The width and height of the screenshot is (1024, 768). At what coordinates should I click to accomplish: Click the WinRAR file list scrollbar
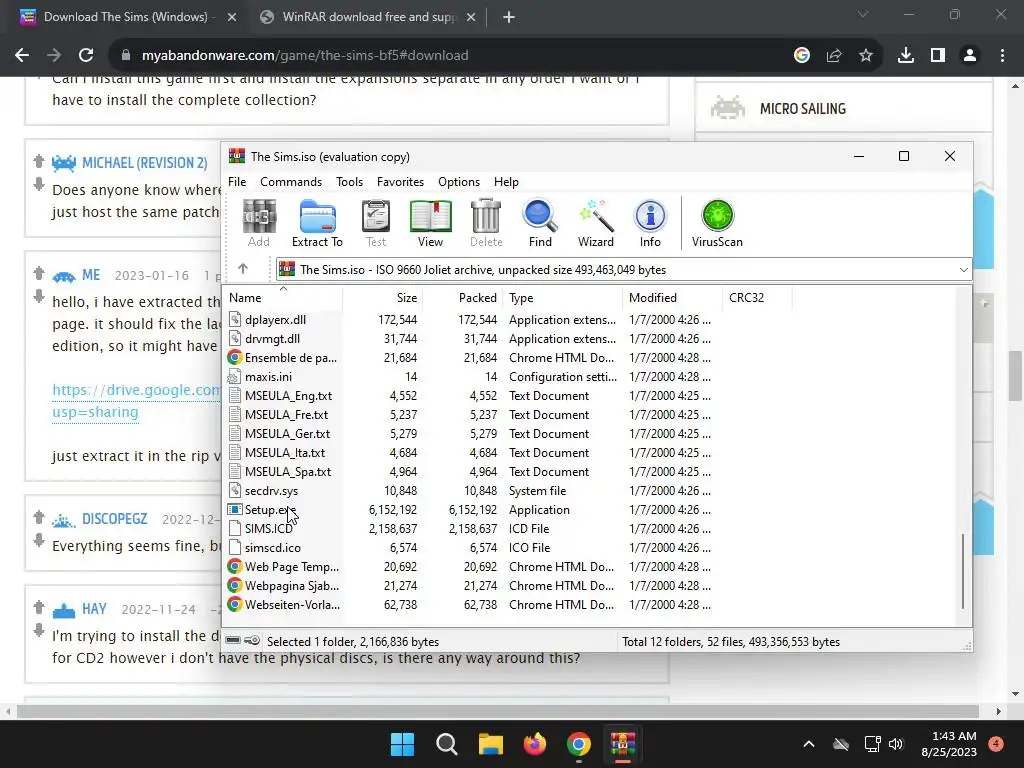tap(963, 571)
